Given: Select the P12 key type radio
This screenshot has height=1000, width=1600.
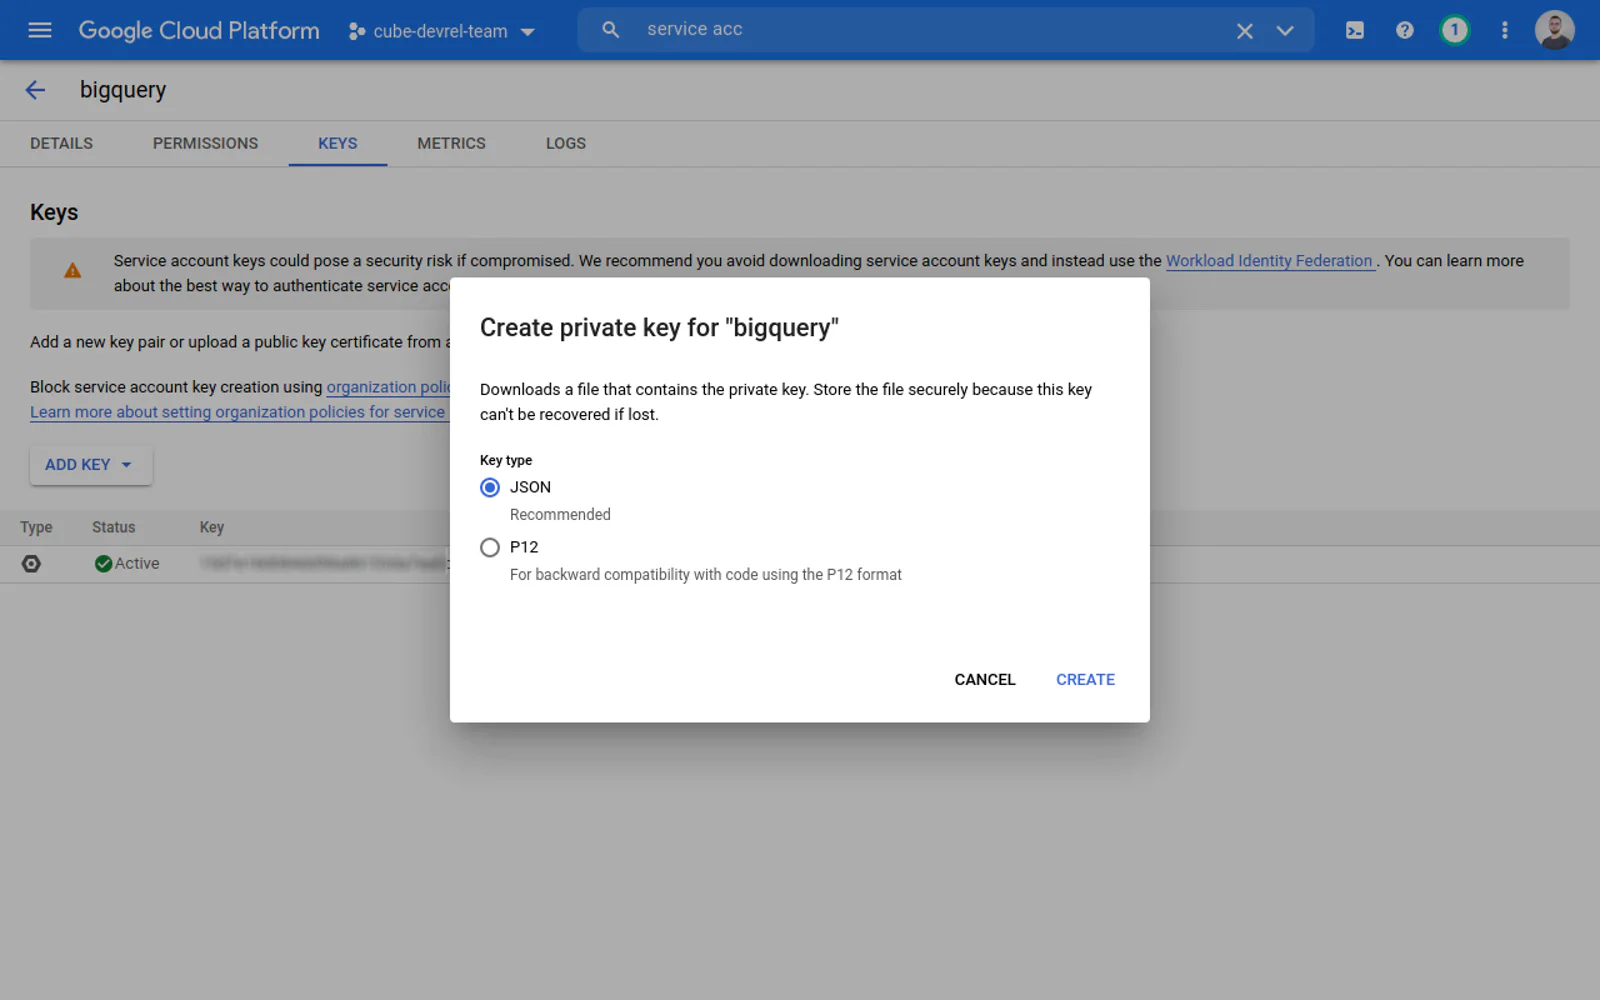Looking at the screenshot, I should pos(490,547).
